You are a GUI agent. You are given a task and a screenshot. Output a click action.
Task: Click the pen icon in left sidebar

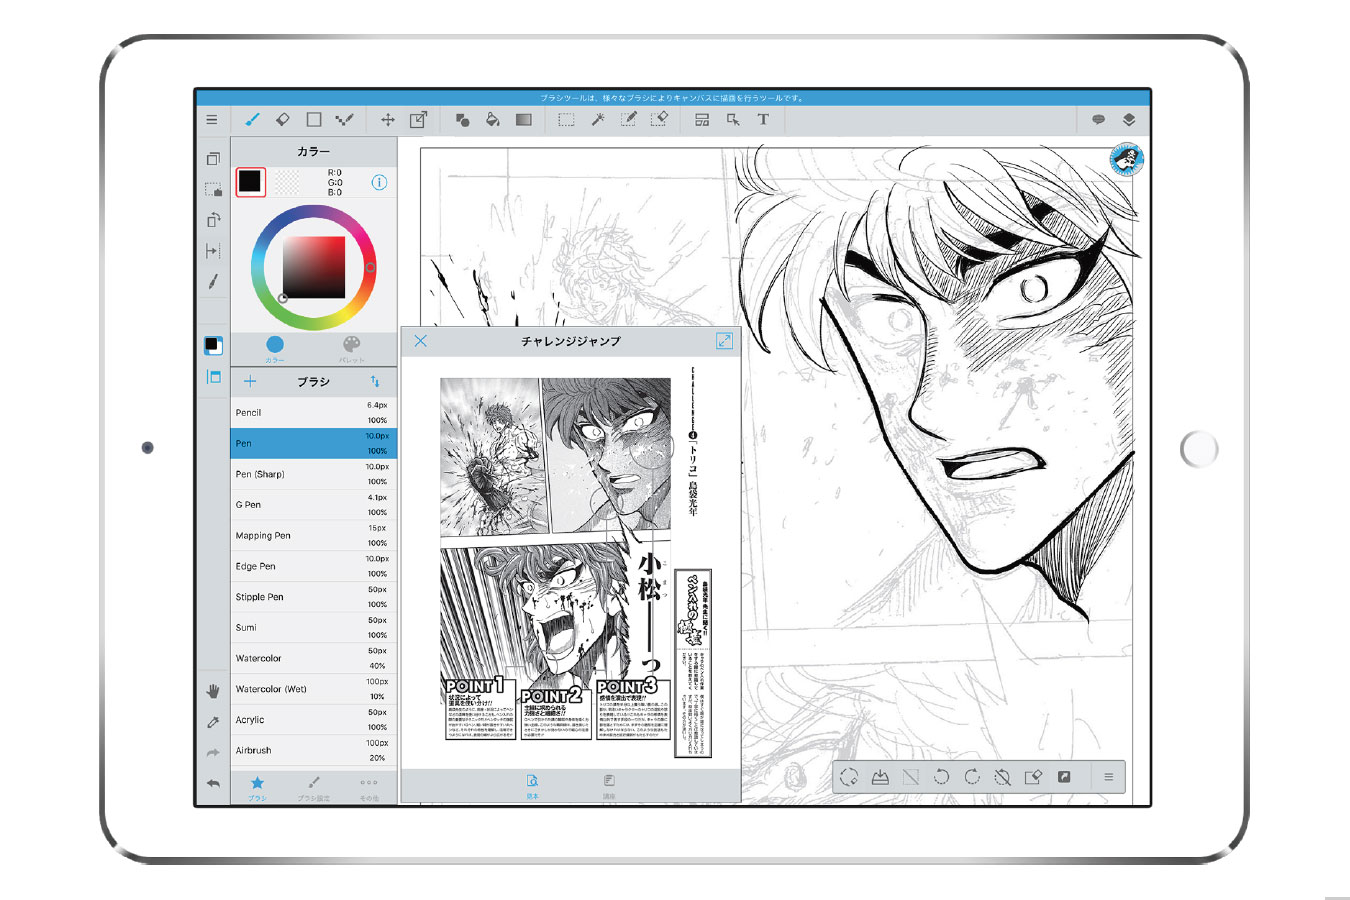(x=213, y=282)
